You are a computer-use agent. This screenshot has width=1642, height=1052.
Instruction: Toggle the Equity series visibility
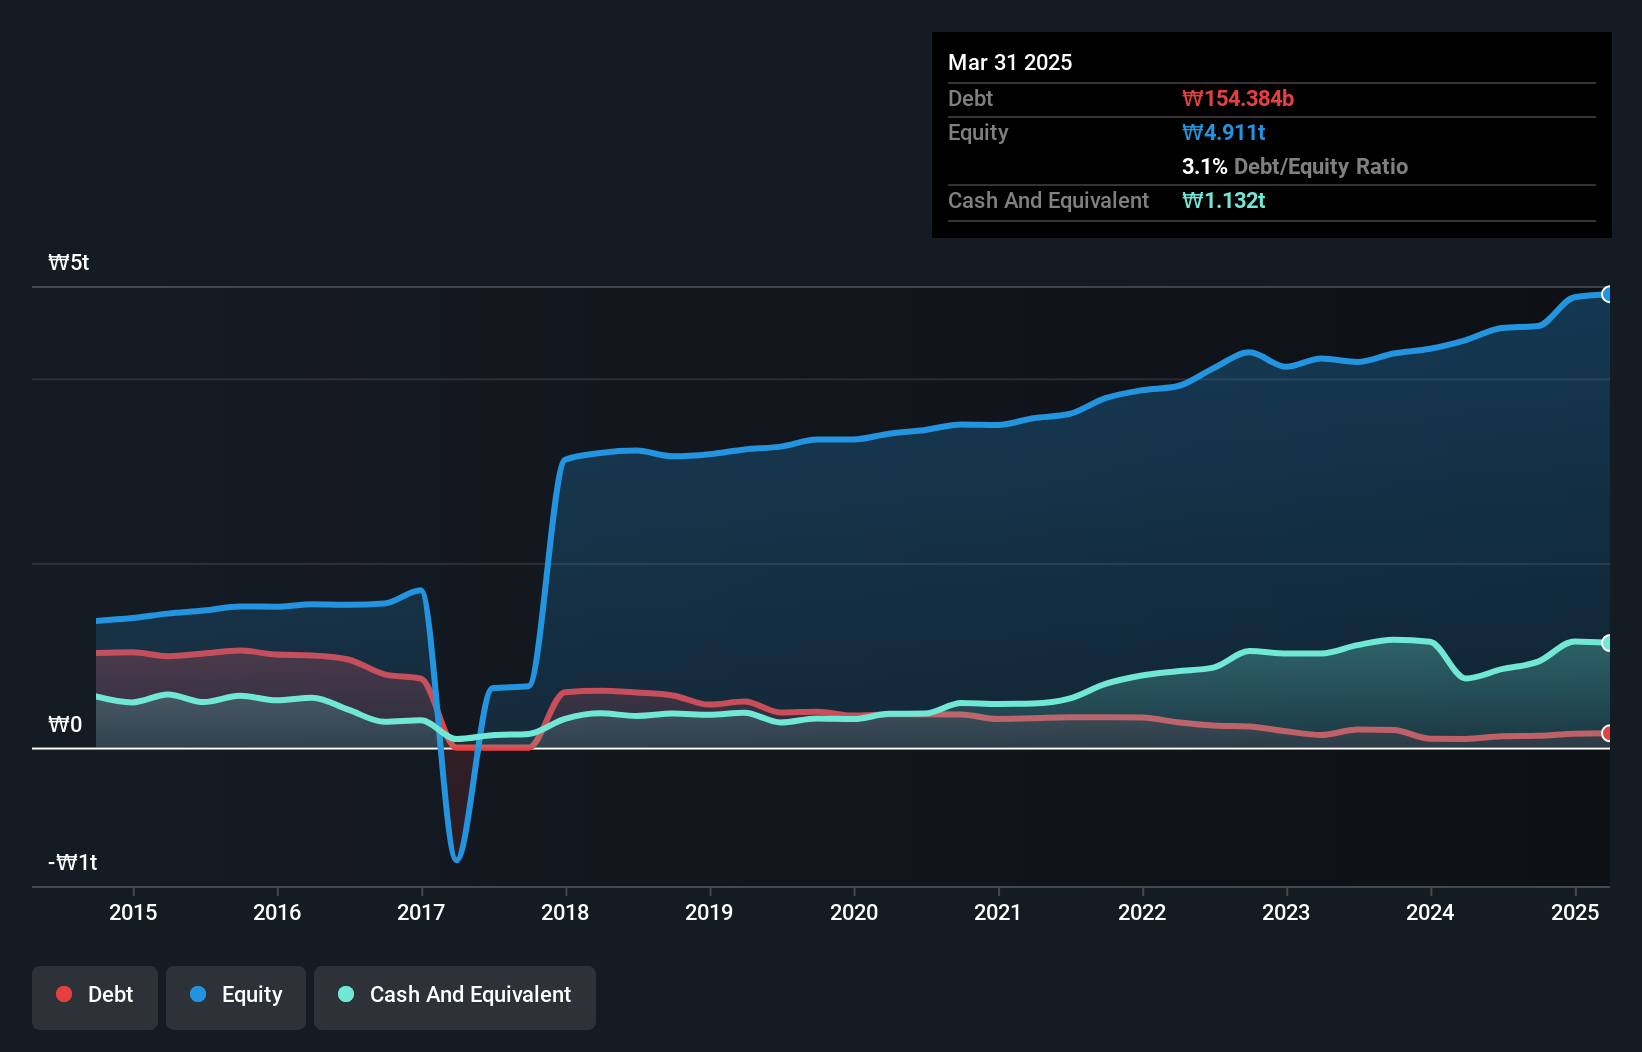[235, 996]
